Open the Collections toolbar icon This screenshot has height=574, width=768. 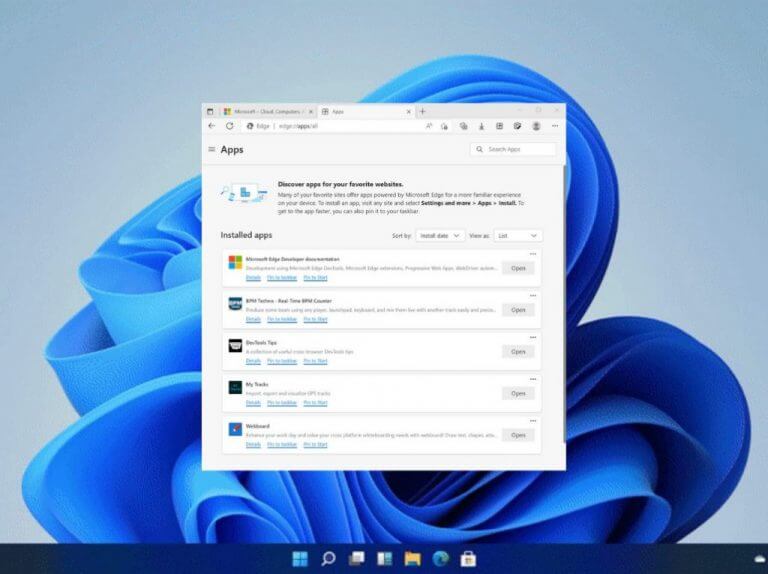463,126
